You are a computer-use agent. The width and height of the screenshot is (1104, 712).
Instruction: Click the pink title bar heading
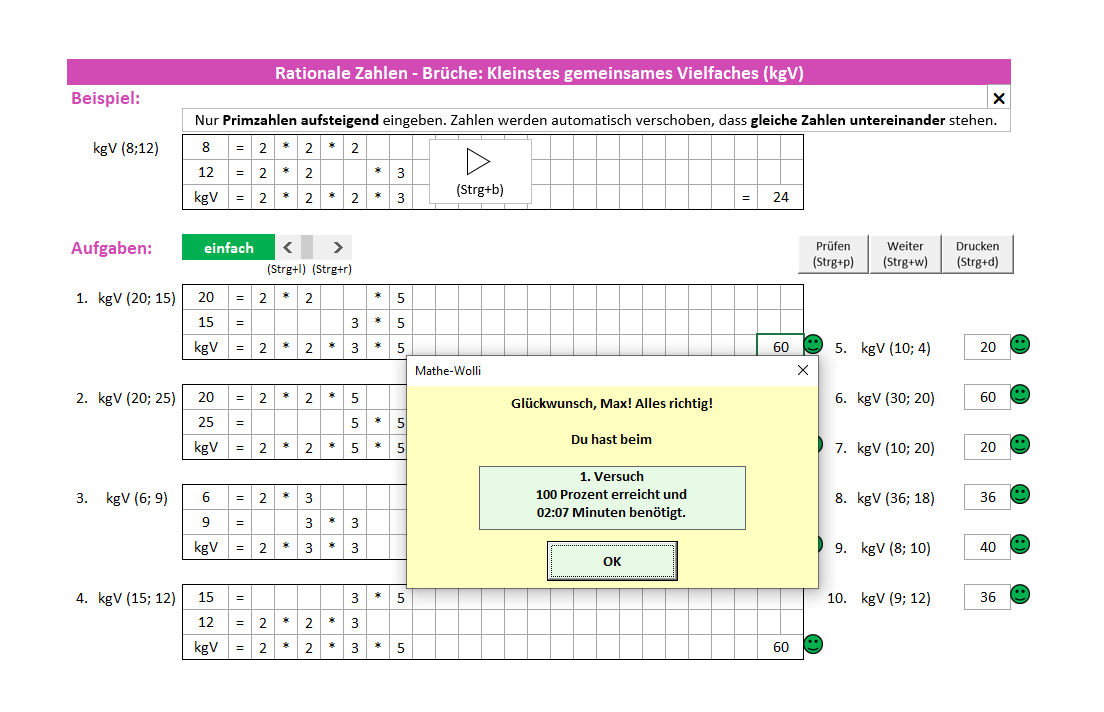pos(539,73)
